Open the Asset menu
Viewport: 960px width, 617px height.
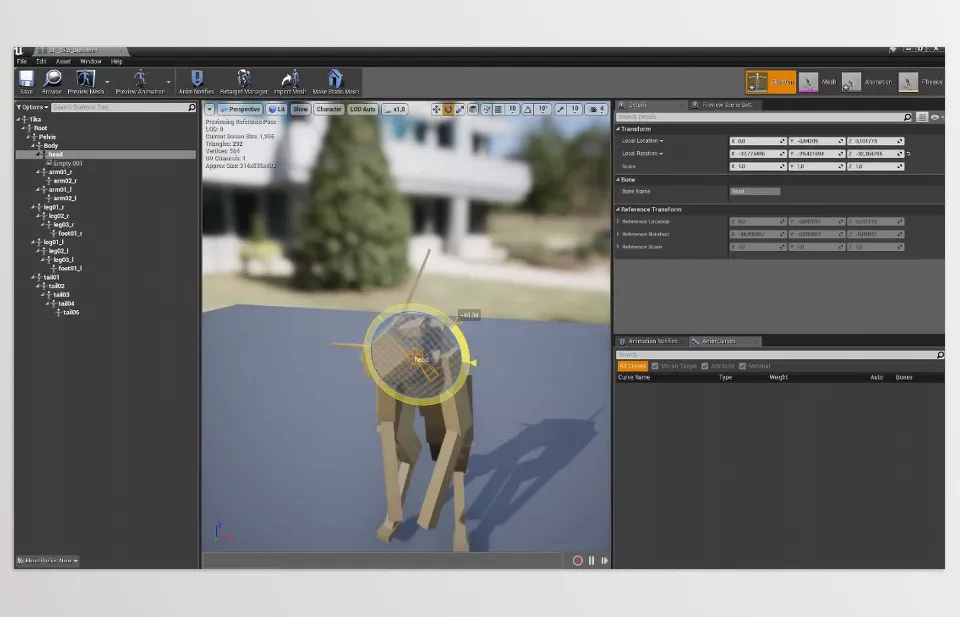[63, 61]
